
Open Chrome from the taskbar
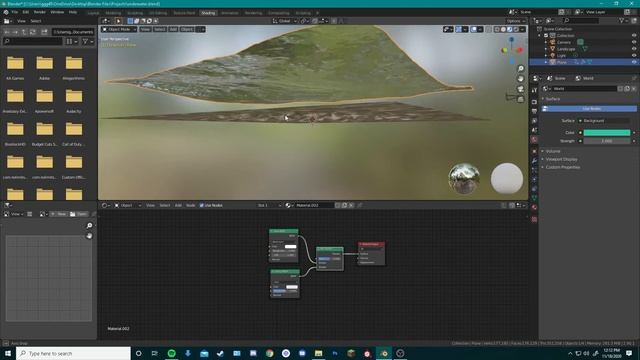269,353
